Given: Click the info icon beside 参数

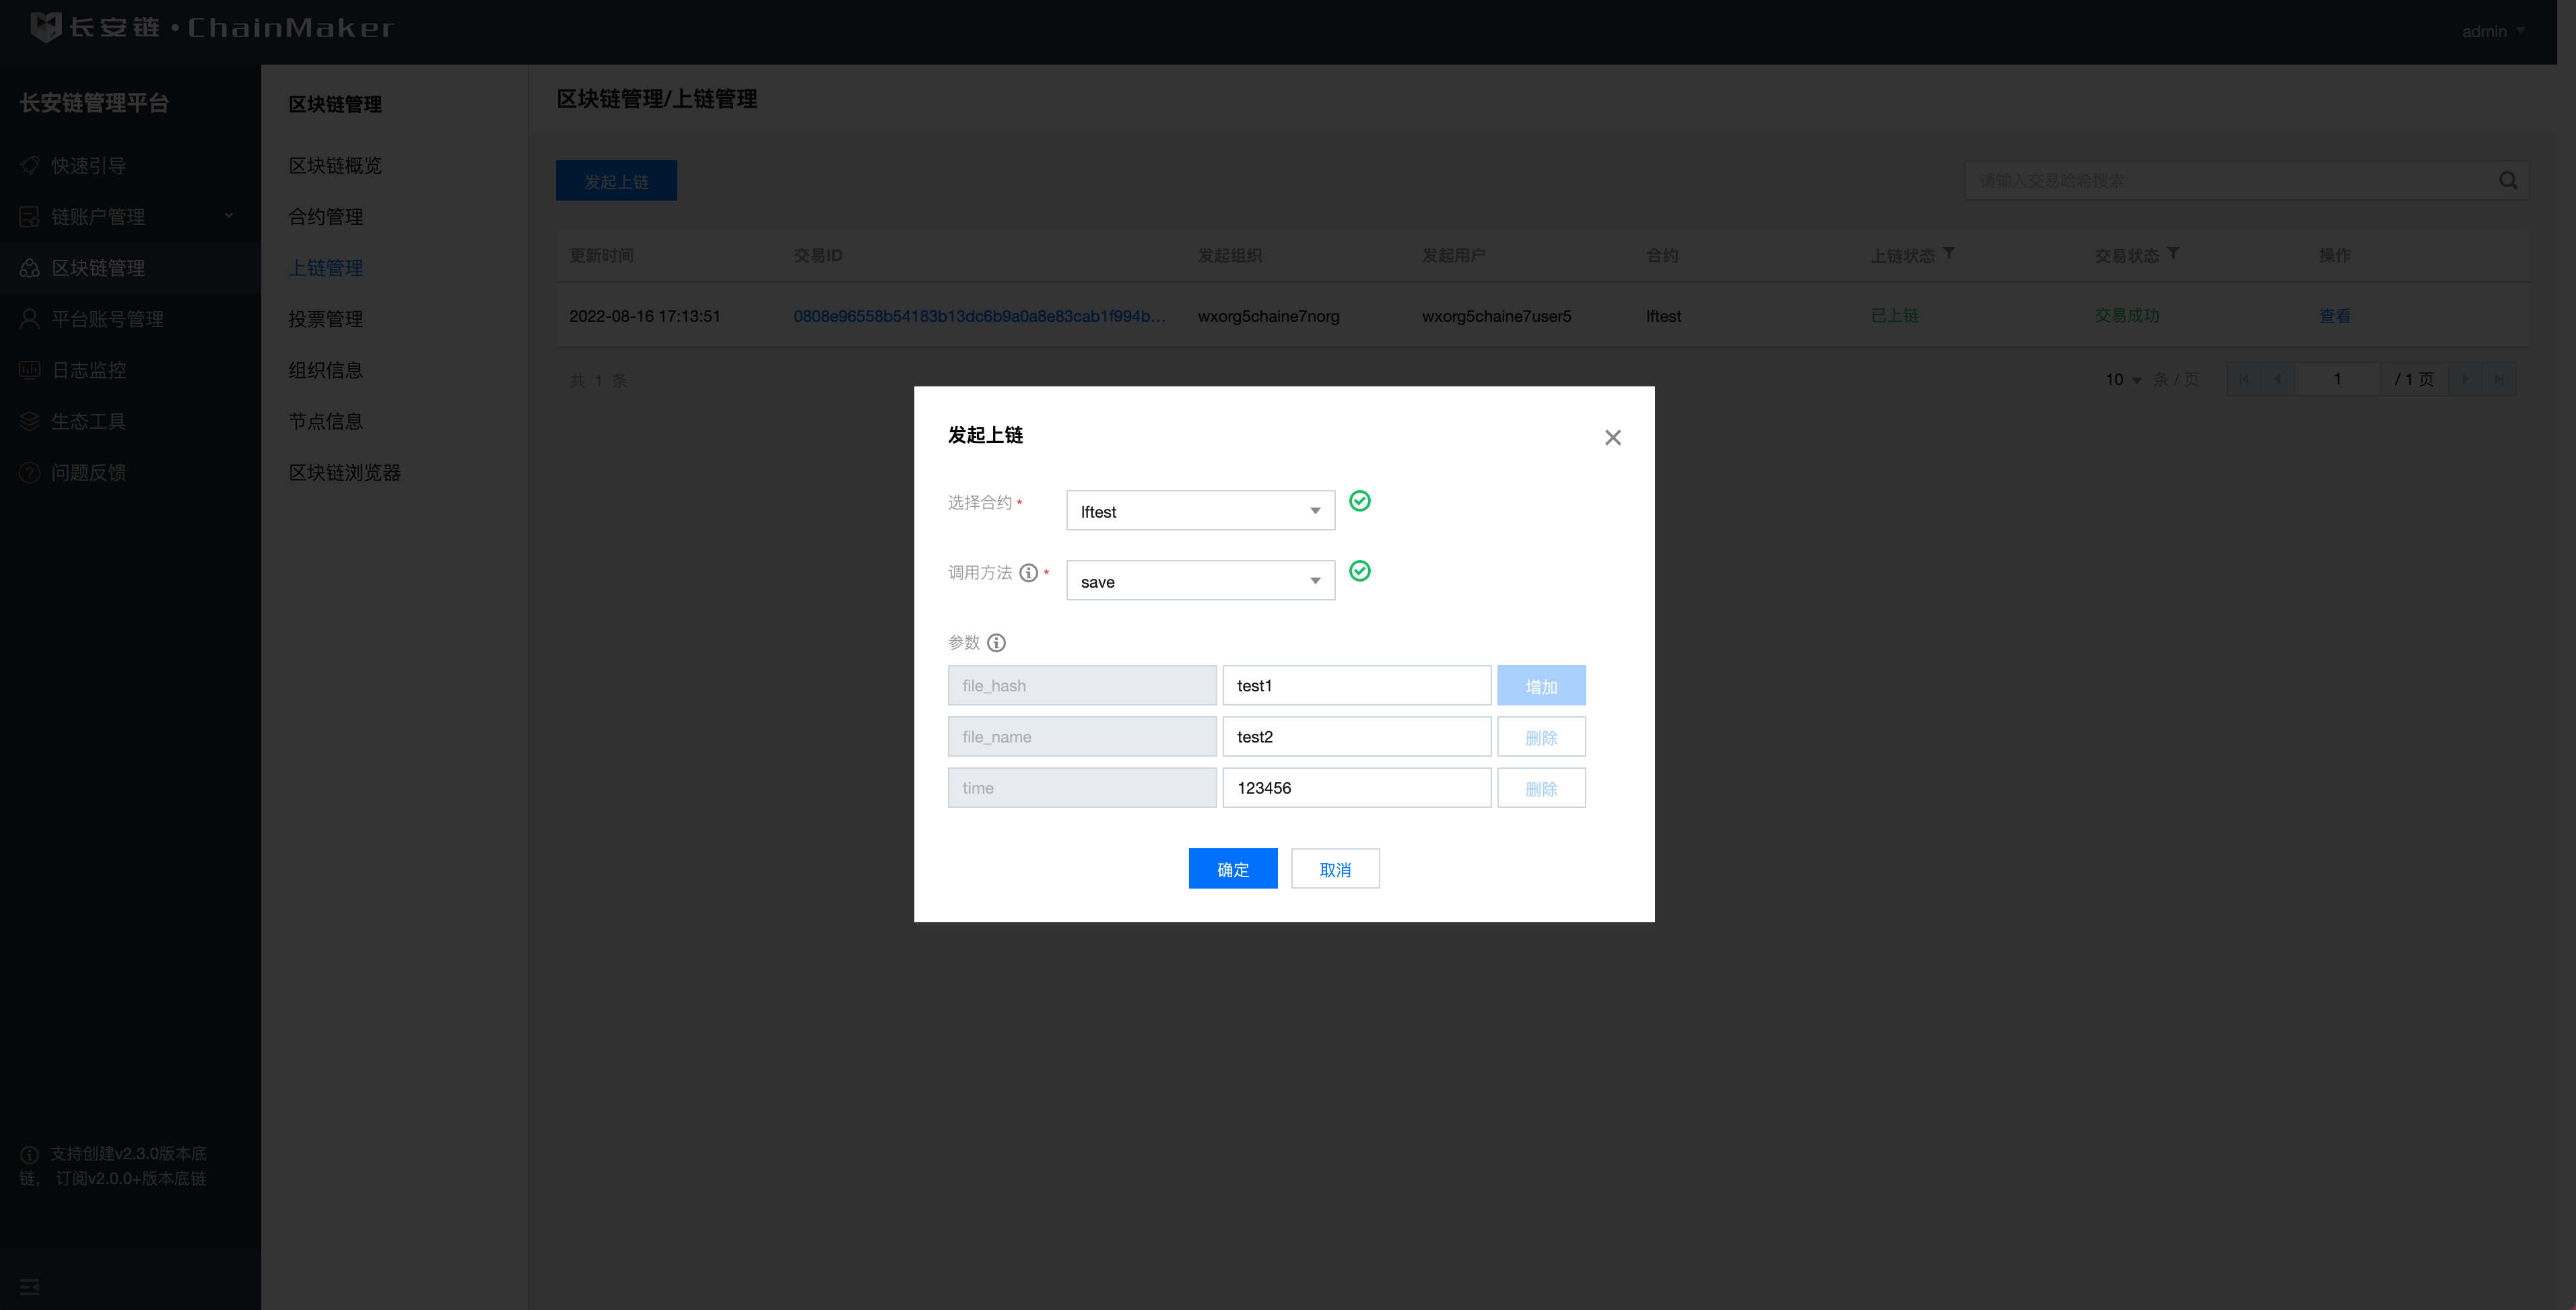Looking at the screenshot, I should coord(996,643).
